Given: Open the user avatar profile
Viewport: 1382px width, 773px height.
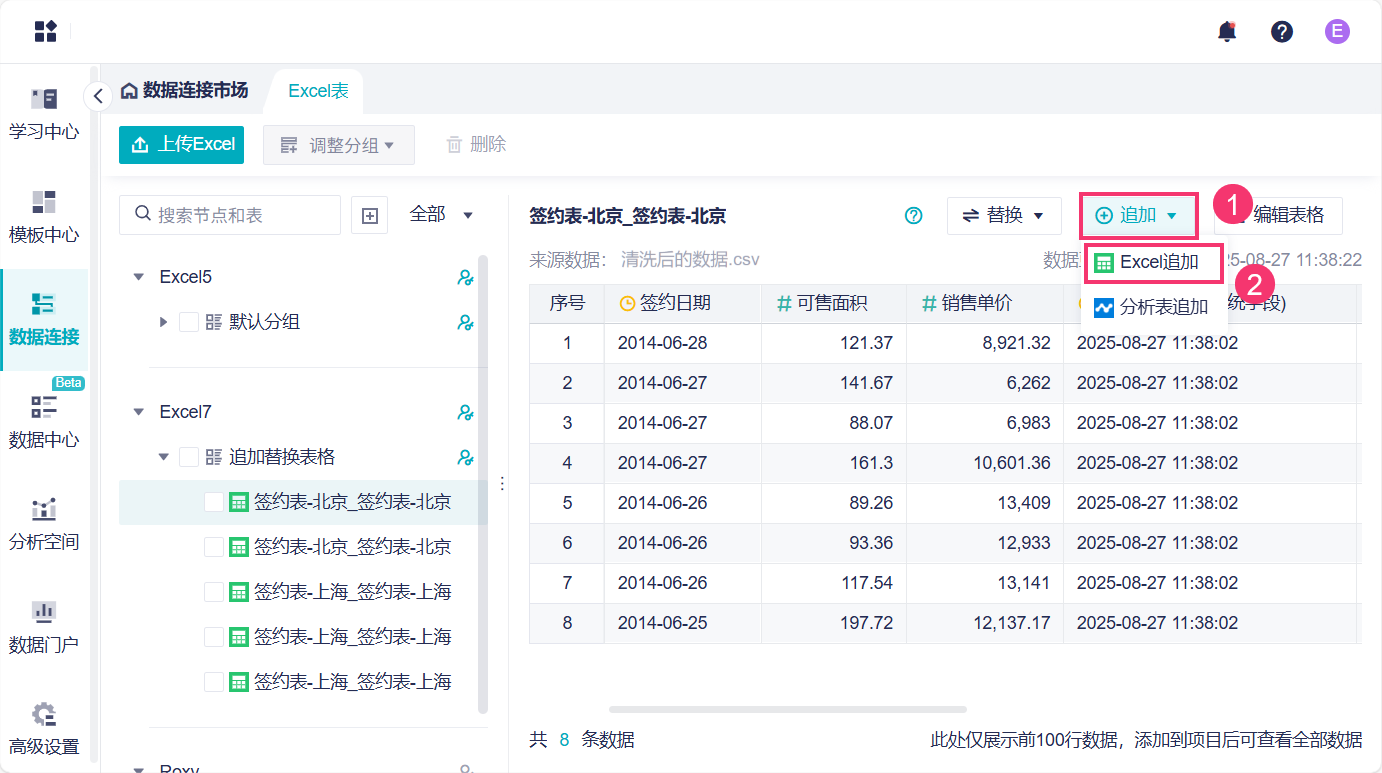Looking at the screenshot, I should coord(1337,31).
